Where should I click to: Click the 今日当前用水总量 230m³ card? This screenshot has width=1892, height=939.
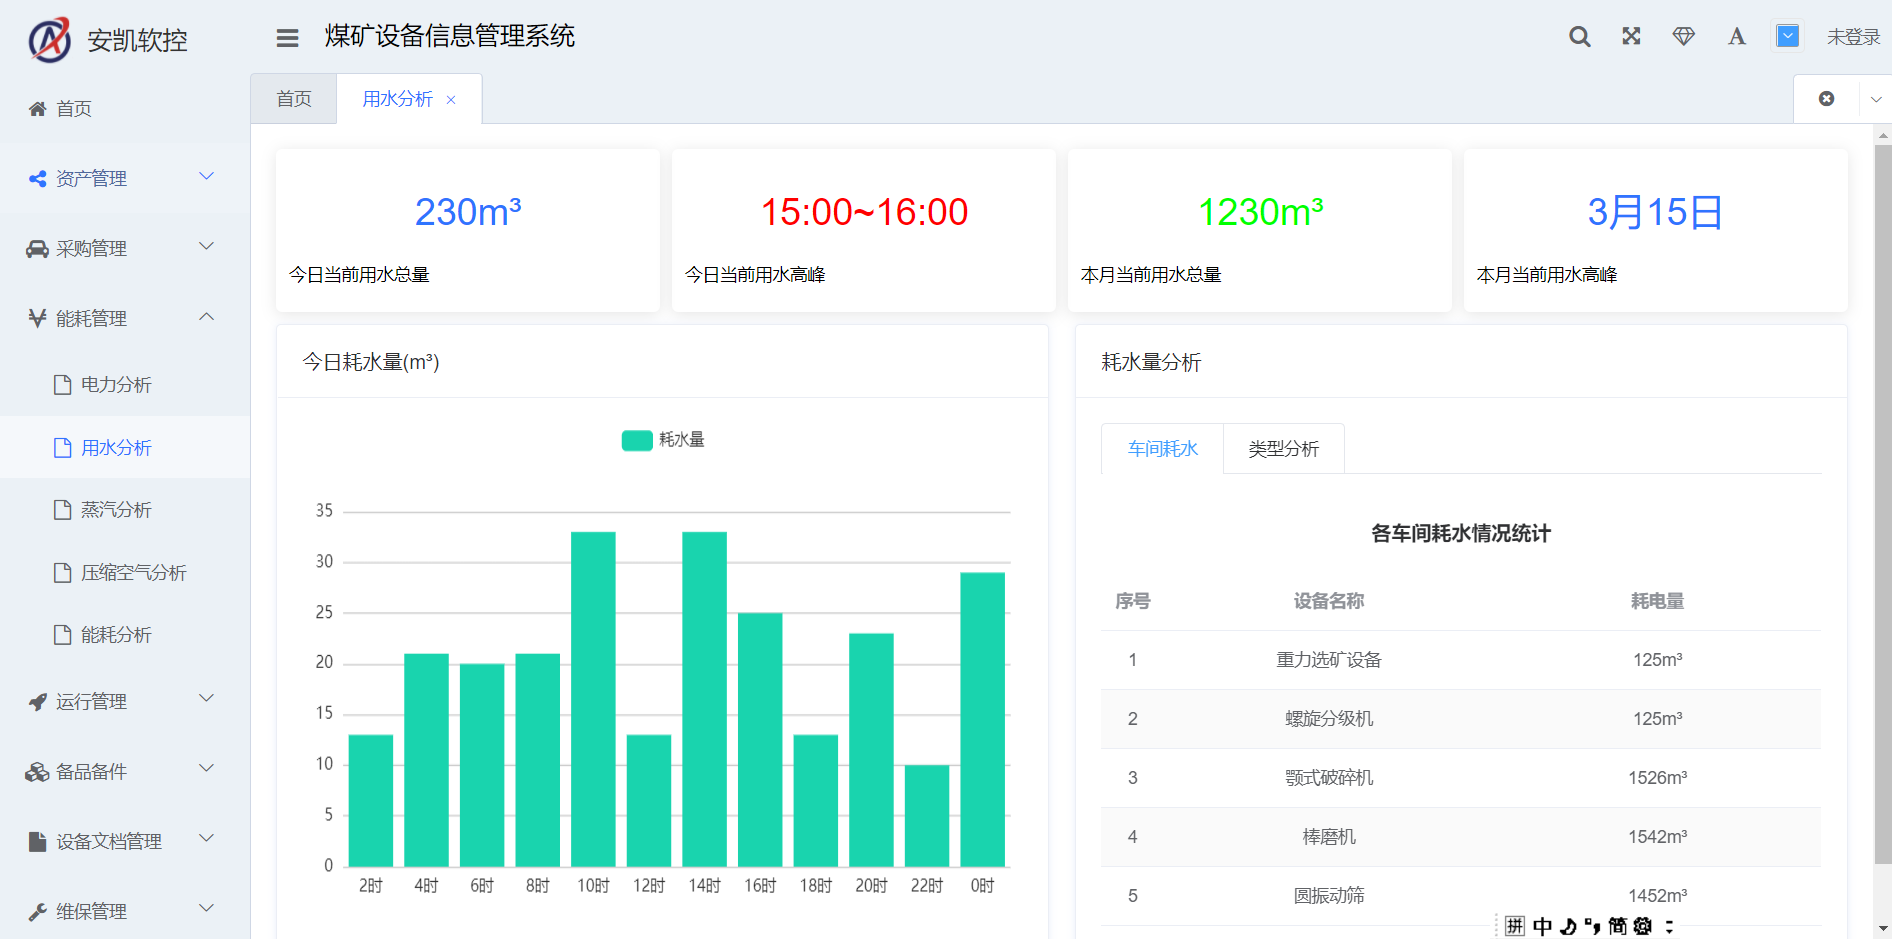pyautogui.click(x=468, y=231)
